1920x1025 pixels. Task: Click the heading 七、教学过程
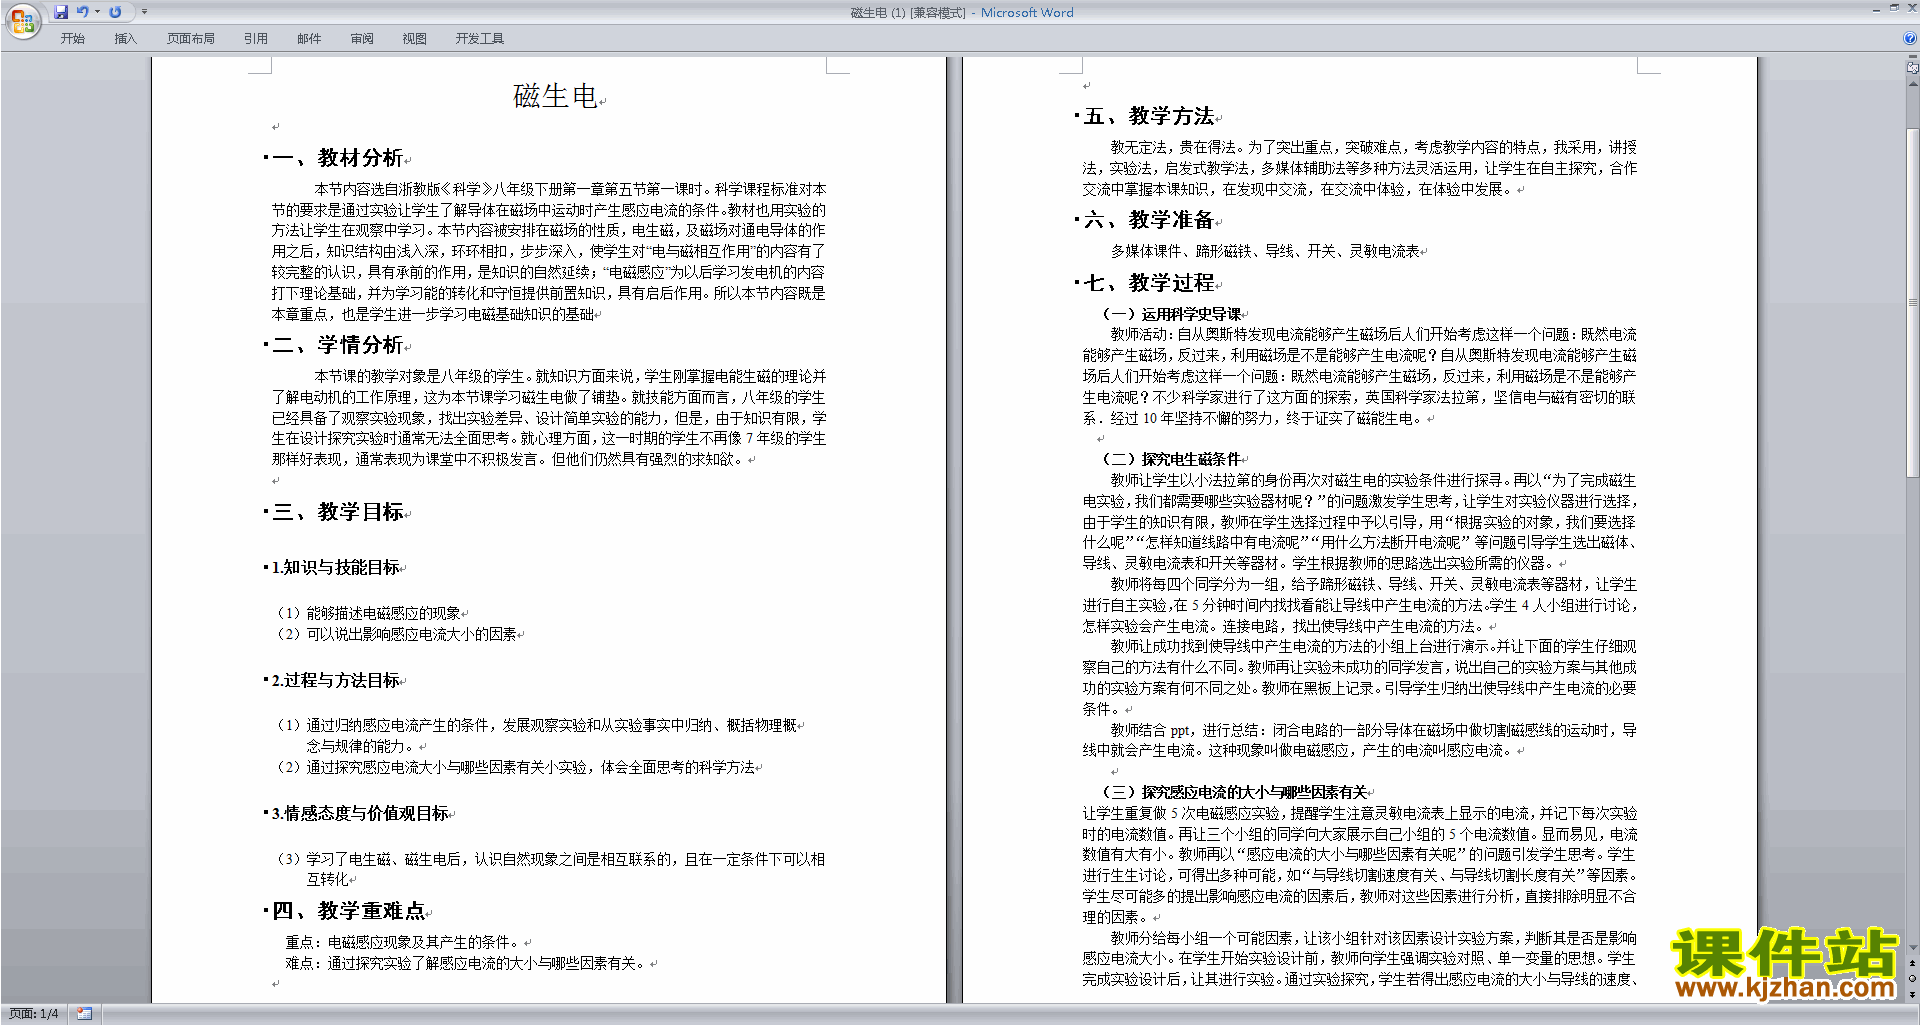pos(1149,283)
